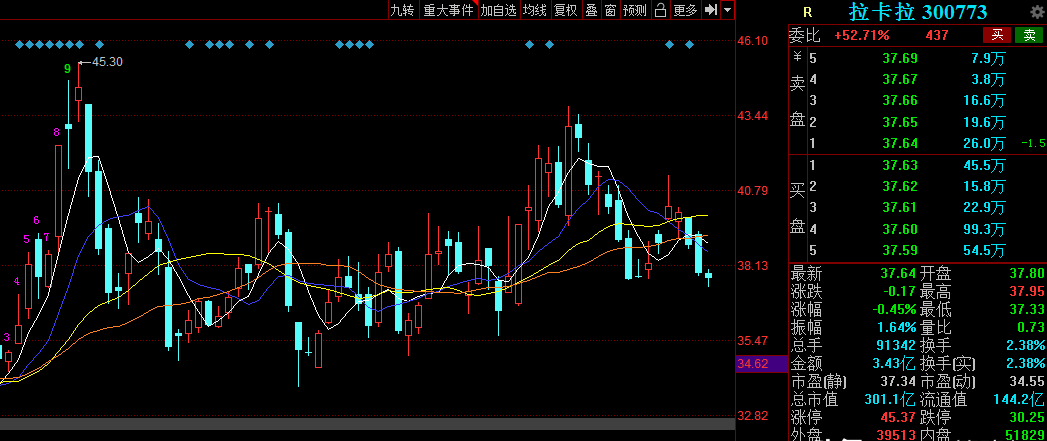
Task: Expand the 重大事件 major events menu
Action: pyautogui.click(x=447, y=10)
